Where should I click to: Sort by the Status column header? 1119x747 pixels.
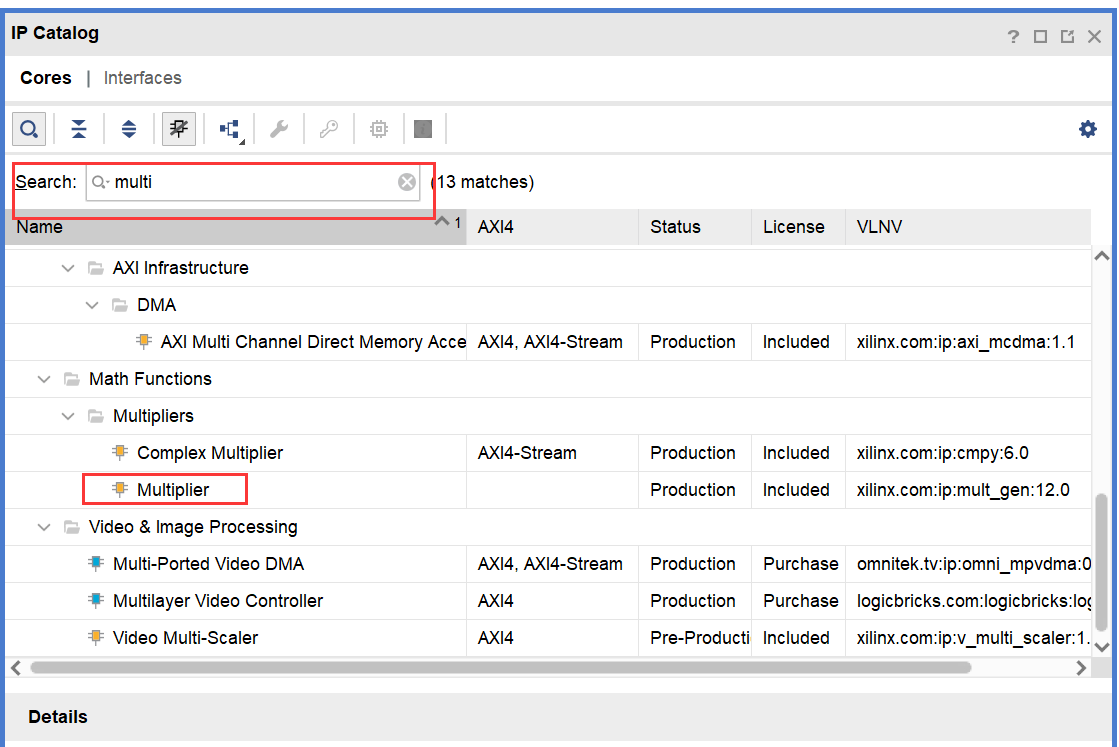(x=695, y=227)
